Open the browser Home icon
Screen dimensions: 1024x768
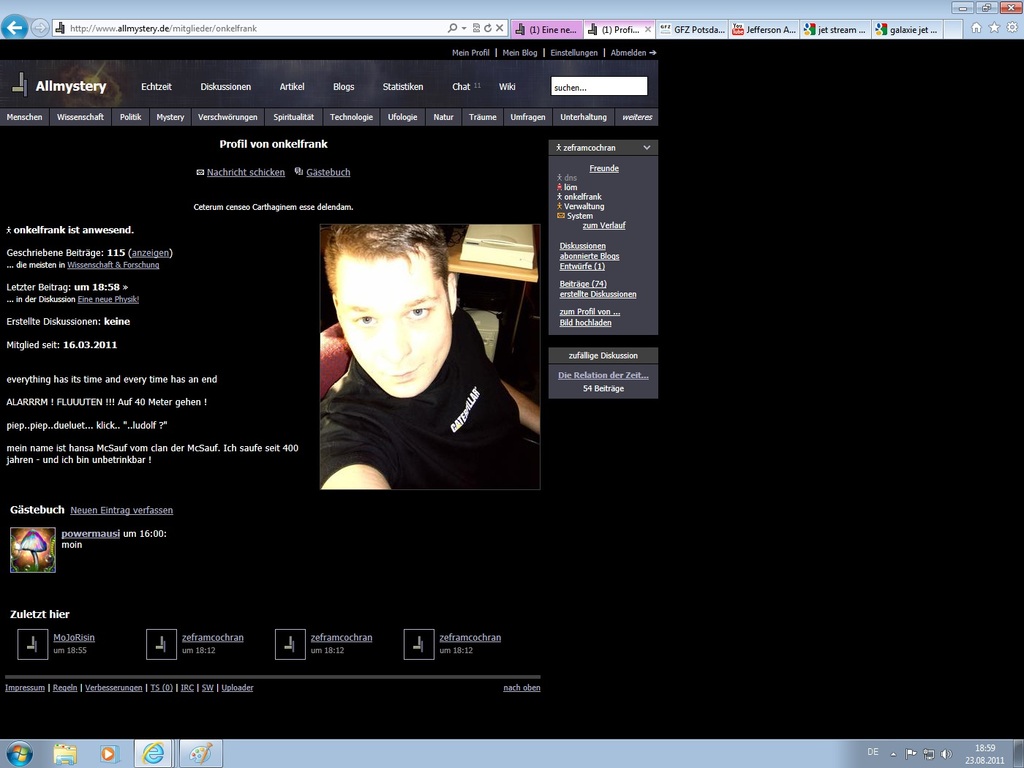tap(976, 27)
